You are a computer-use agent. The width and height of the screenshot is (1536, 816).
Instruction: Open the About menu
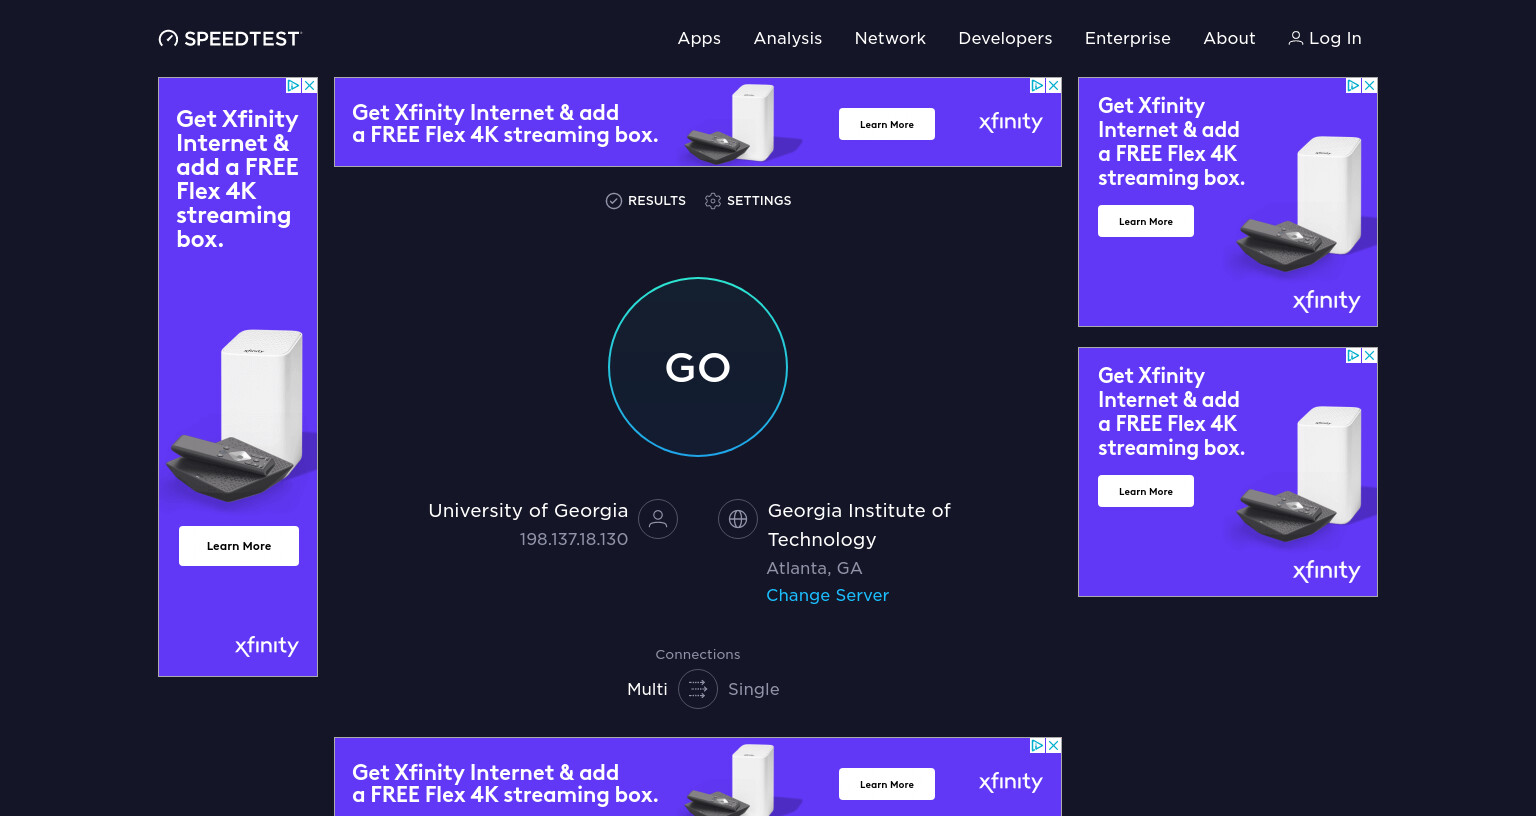[1229, 38]
